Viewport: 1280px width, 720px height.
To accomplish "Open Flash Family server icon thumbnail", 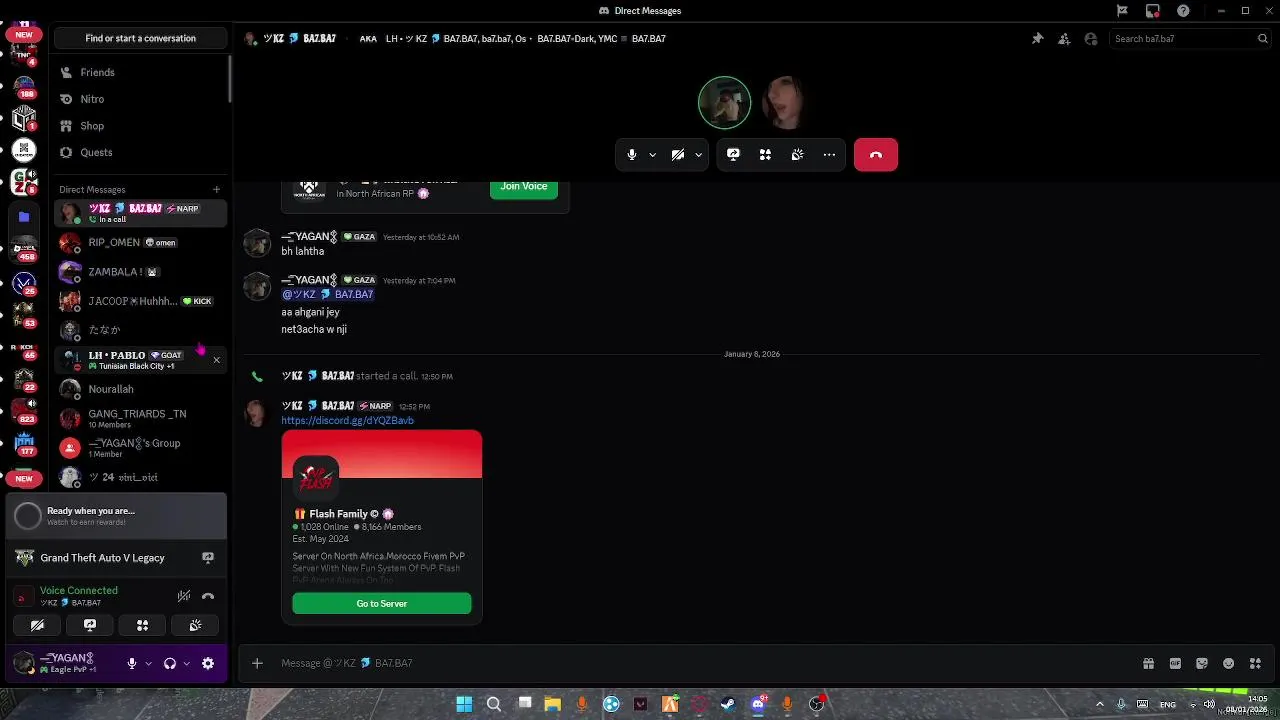I will point(316,479).
